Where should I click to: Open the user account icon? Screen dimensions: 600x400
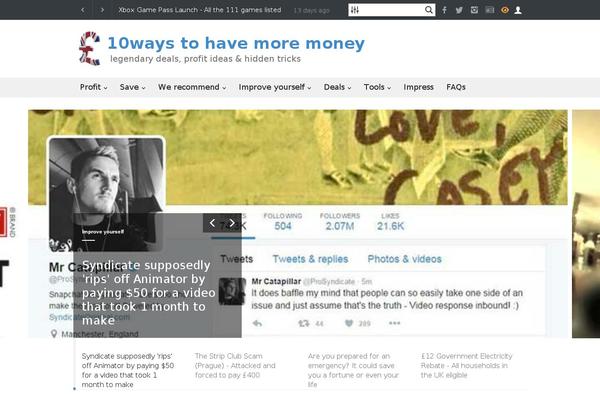[518, 10]
